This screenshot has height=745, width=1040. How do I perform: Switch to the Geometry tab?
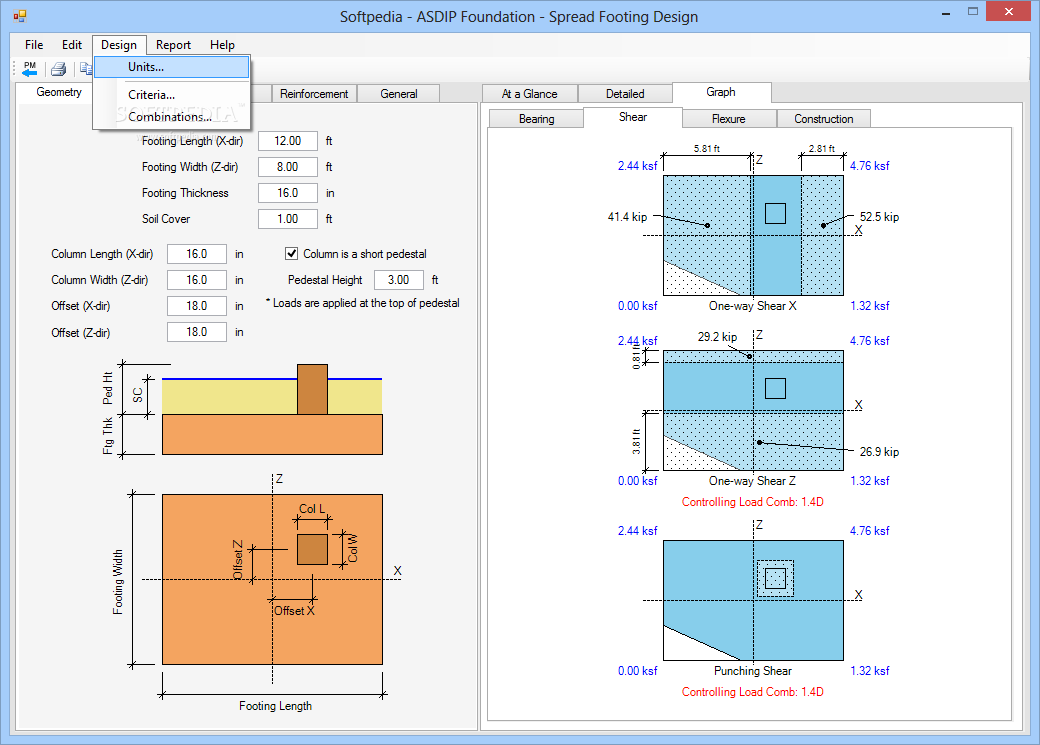click(x=59, y=92)
